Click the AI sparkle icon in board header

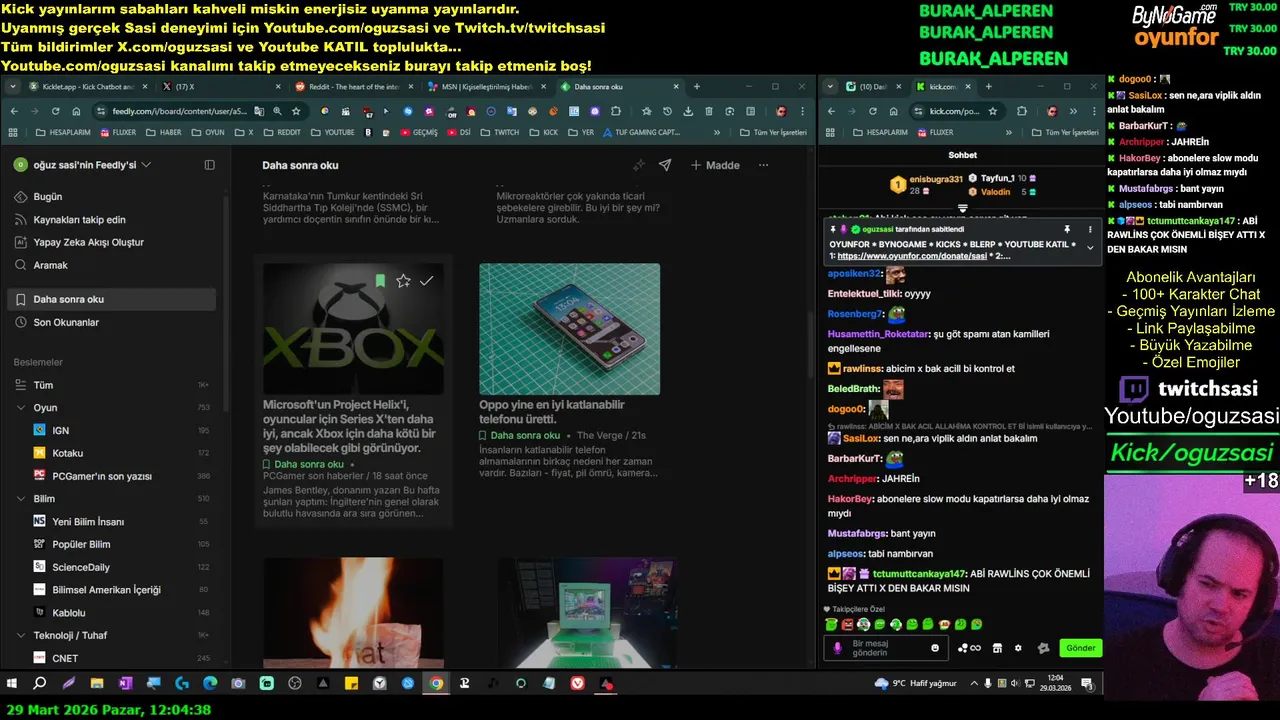(x=639, y=165)
